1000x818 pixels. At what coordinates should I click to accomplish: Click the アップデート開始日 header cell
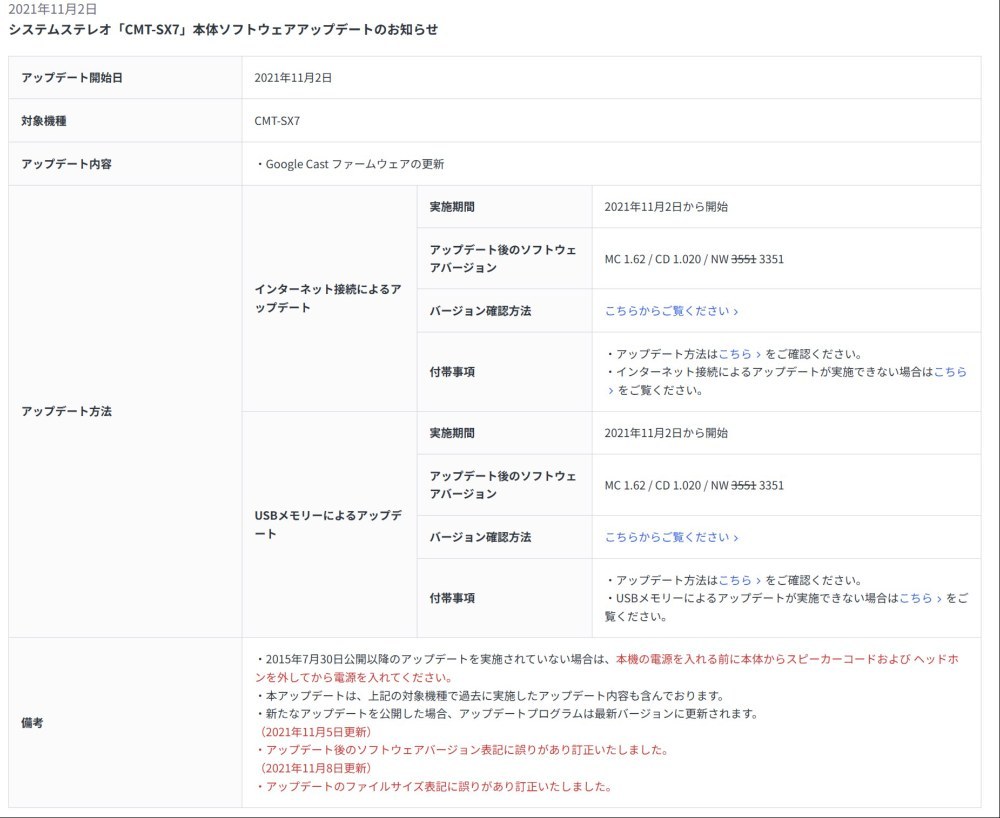[125, 78]
